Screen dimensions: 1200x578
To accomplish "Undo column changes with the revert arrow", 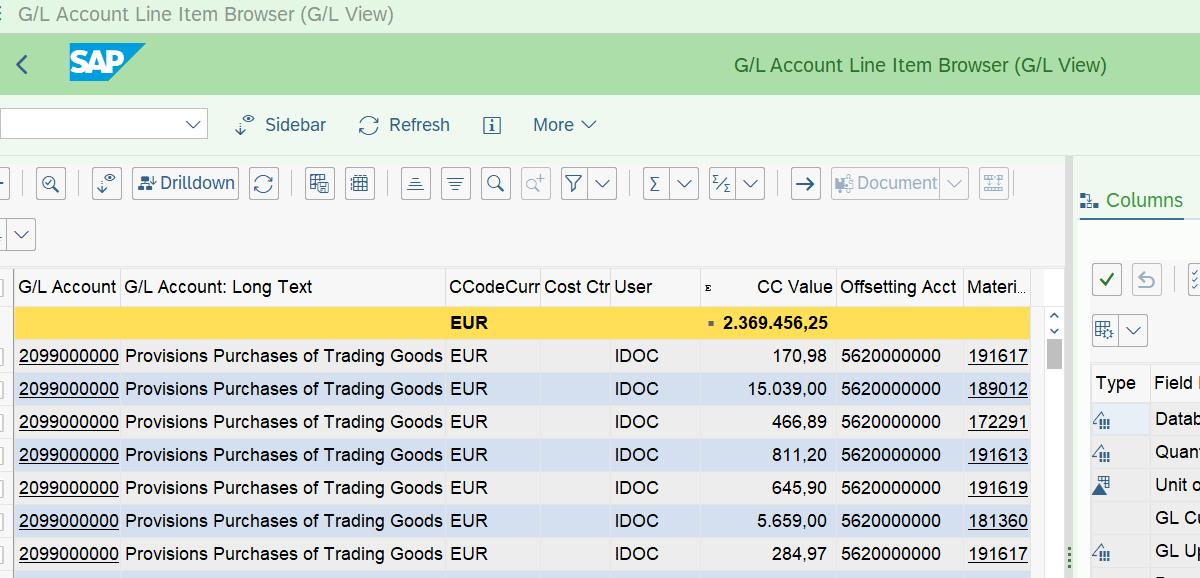I will coord(1146,279).
